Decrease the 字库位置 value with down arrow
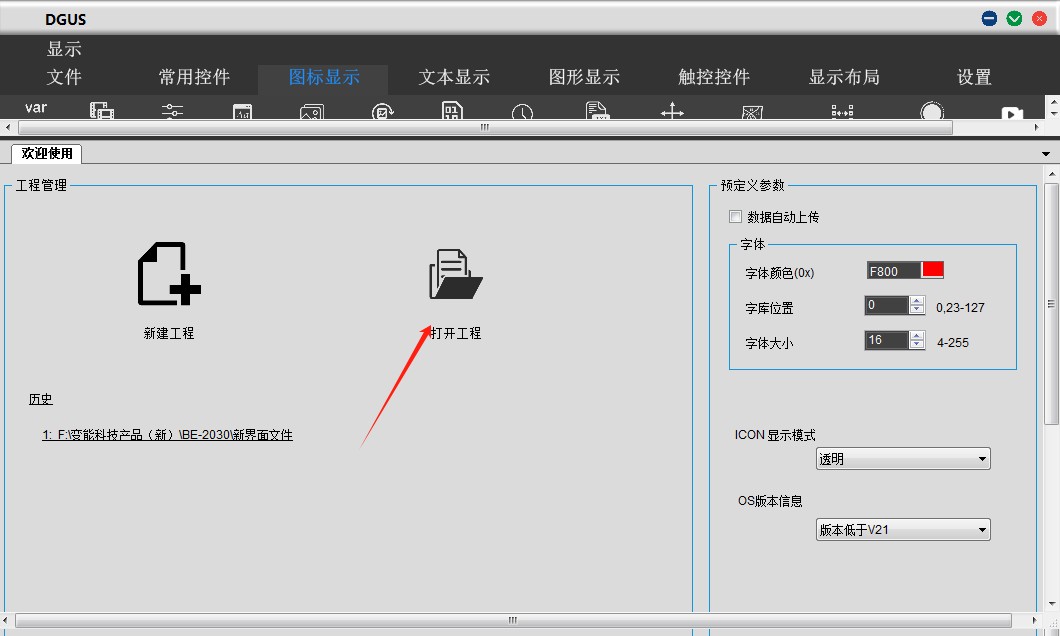Screen dimensions: 1060x636 click(x=917, y=310)
